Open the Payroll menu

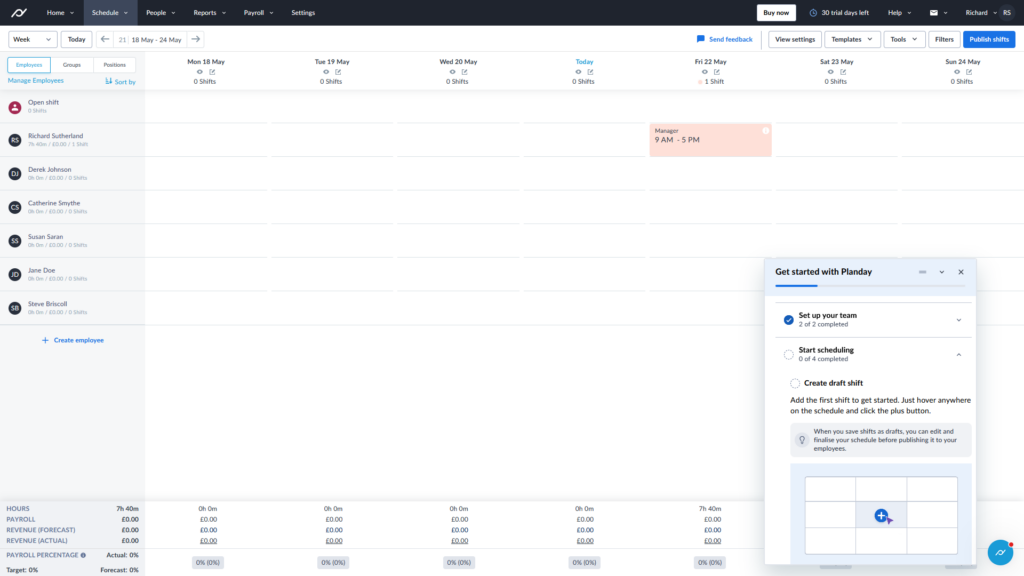coord(259,12)
